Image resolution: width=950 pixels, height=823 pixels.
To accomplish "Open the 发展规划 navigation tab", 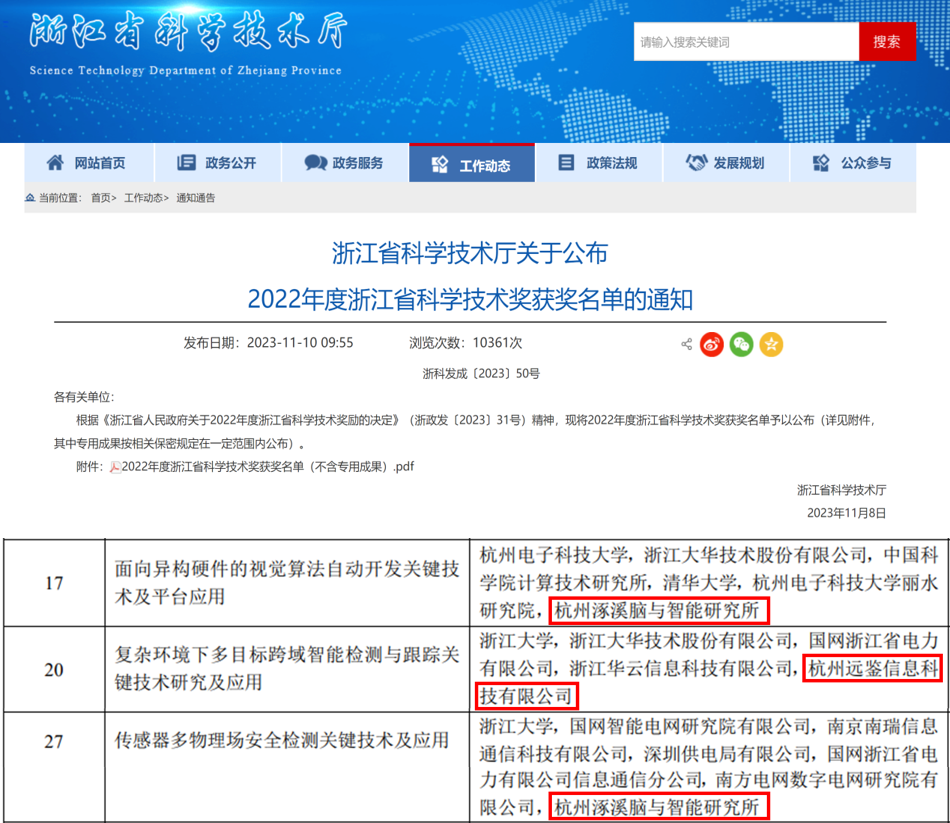I will pos(726,163).
